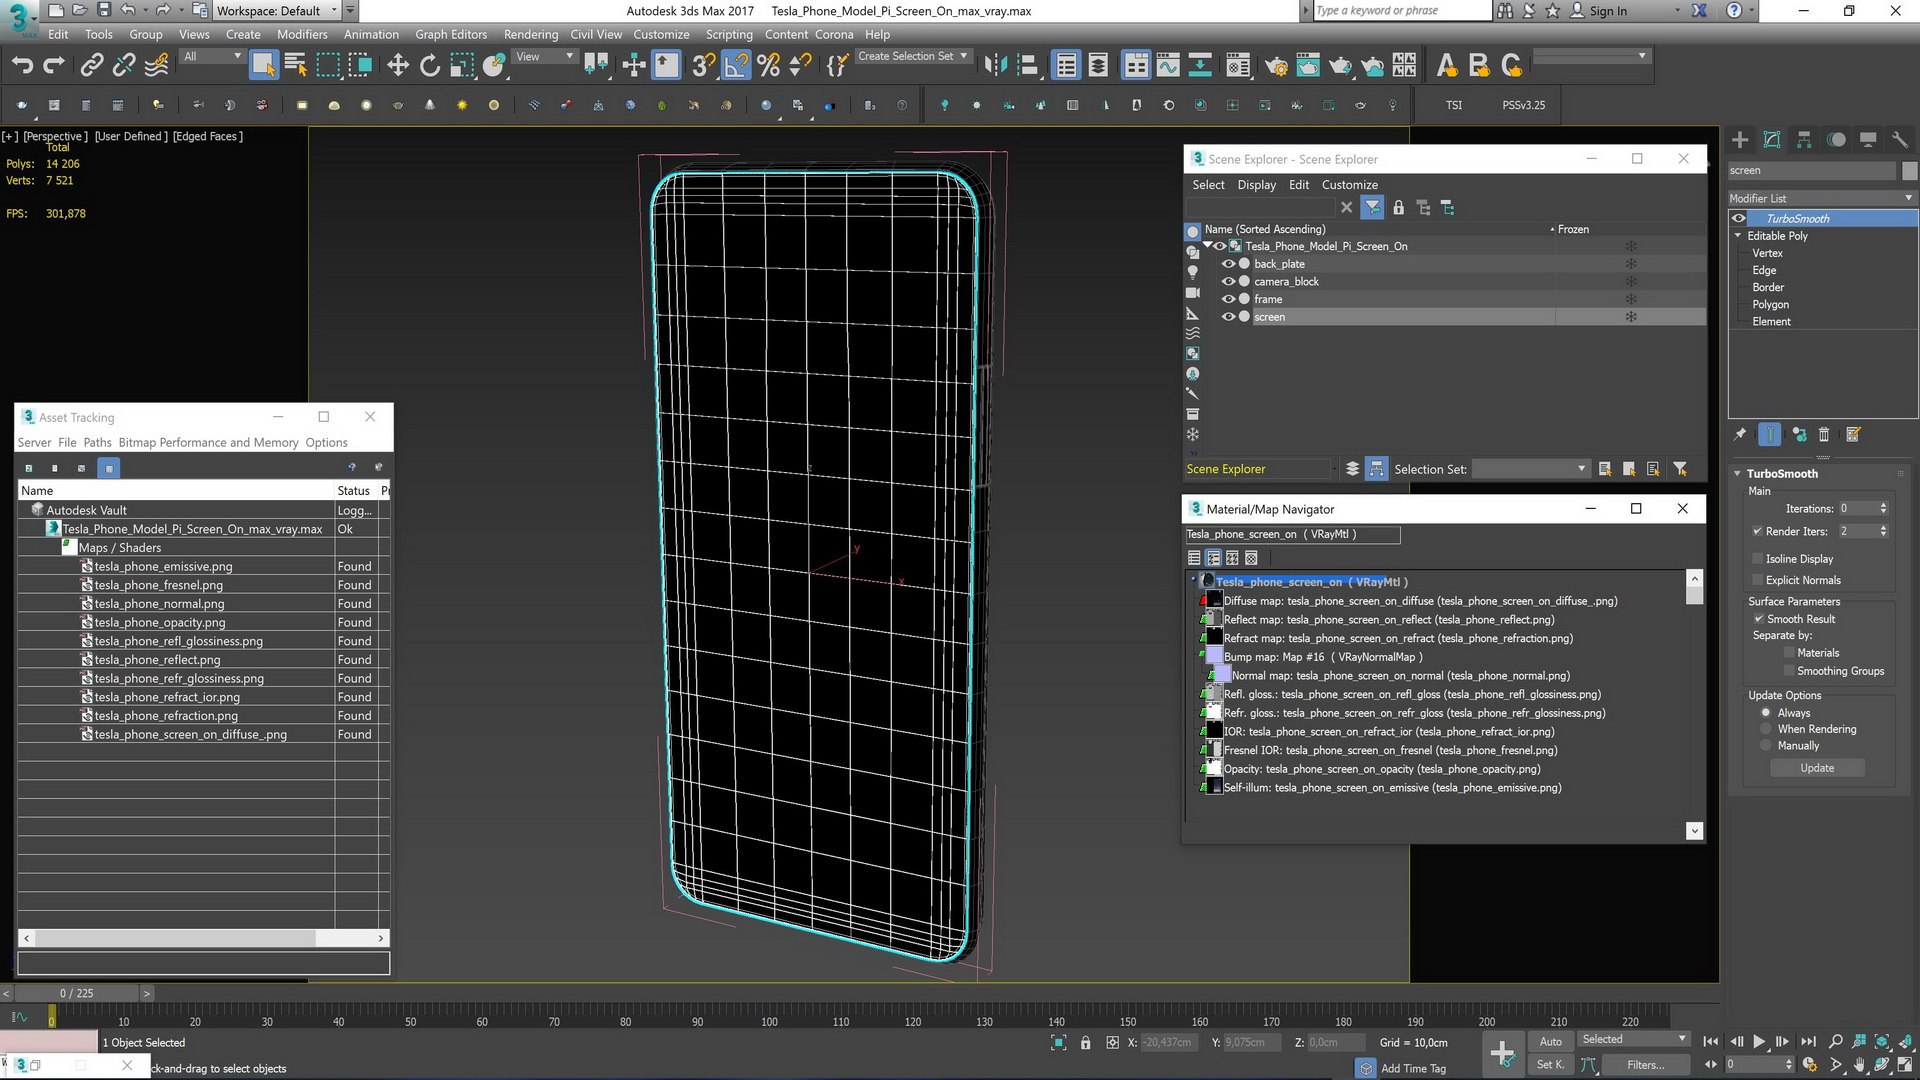Open Bitmap Performance and Memory menu
Image resolution: width=1920 pixels, height=1080 pixels.
208,443
